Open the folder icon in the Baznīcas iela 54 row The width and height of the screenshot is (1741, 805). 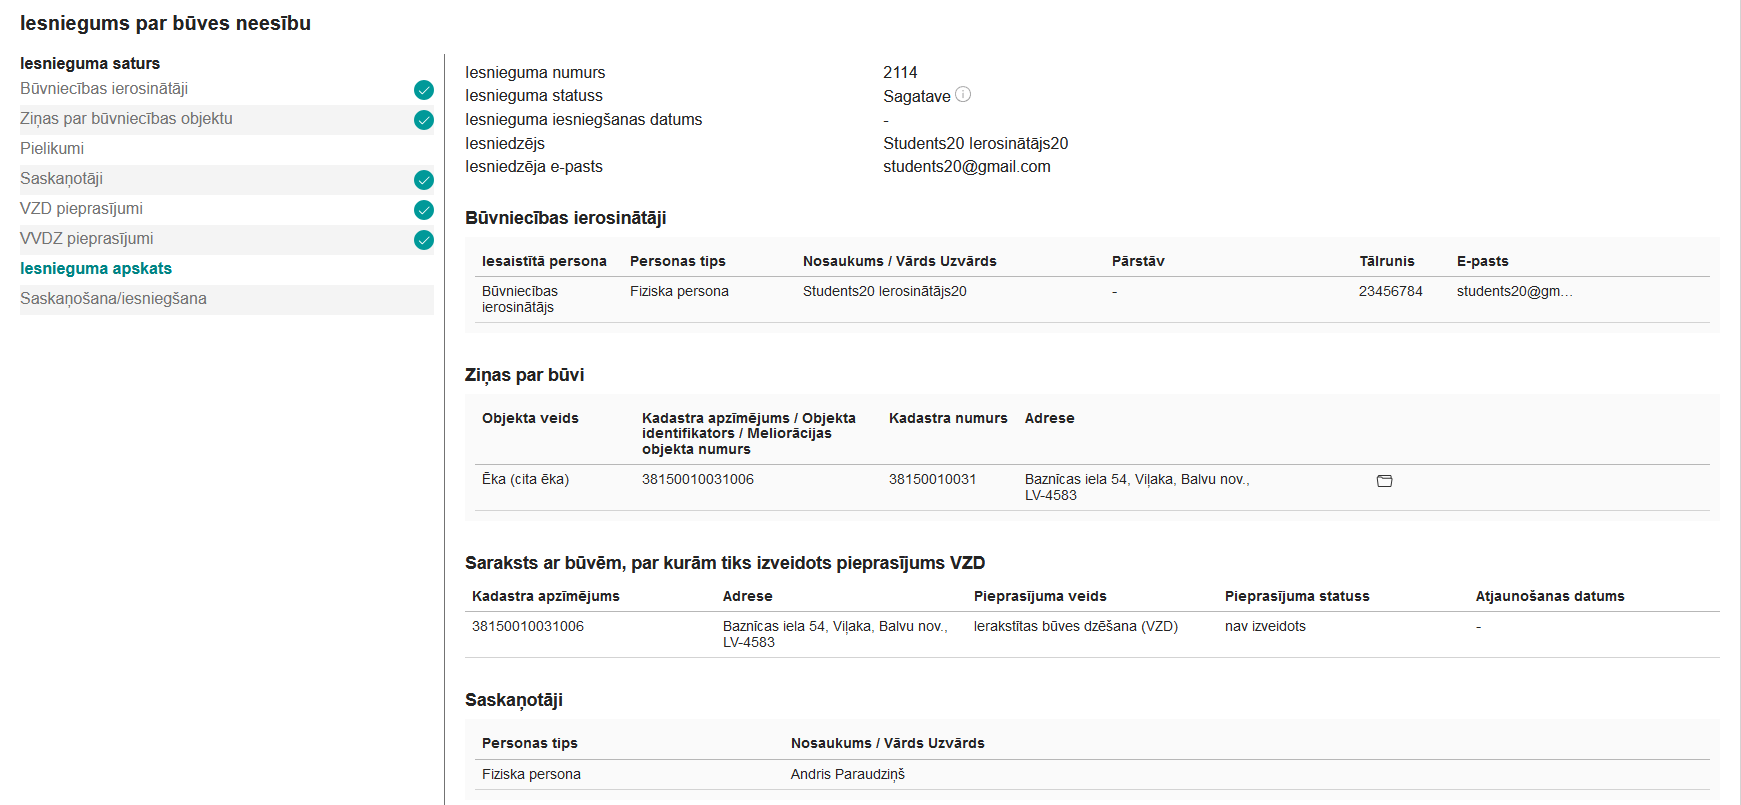click(1384, 481)
